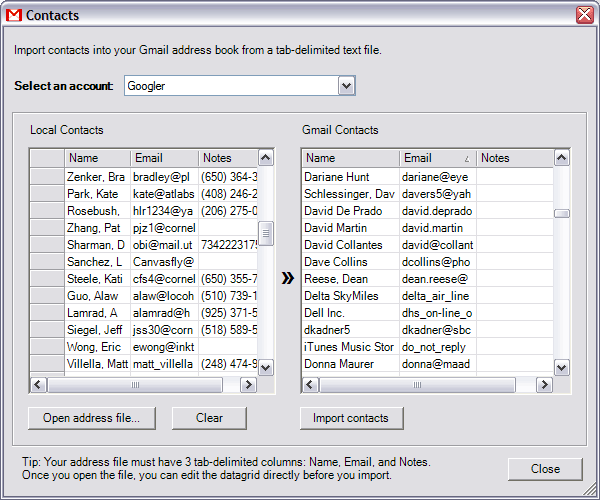Click the name cell 'Rosebush,'
Viewport: 600px width, 500px height.
click(x=98, y=211)
